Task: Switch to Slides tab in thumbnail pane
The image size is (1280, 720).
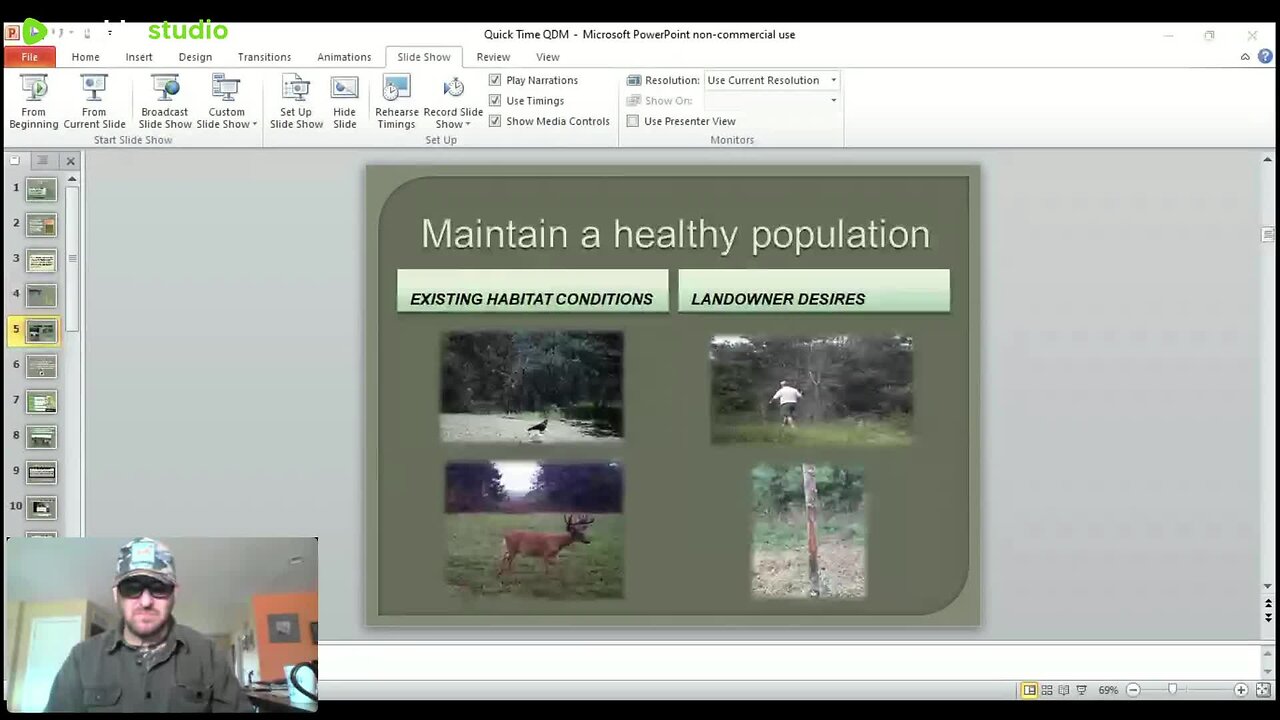Action: click(16, 161)
